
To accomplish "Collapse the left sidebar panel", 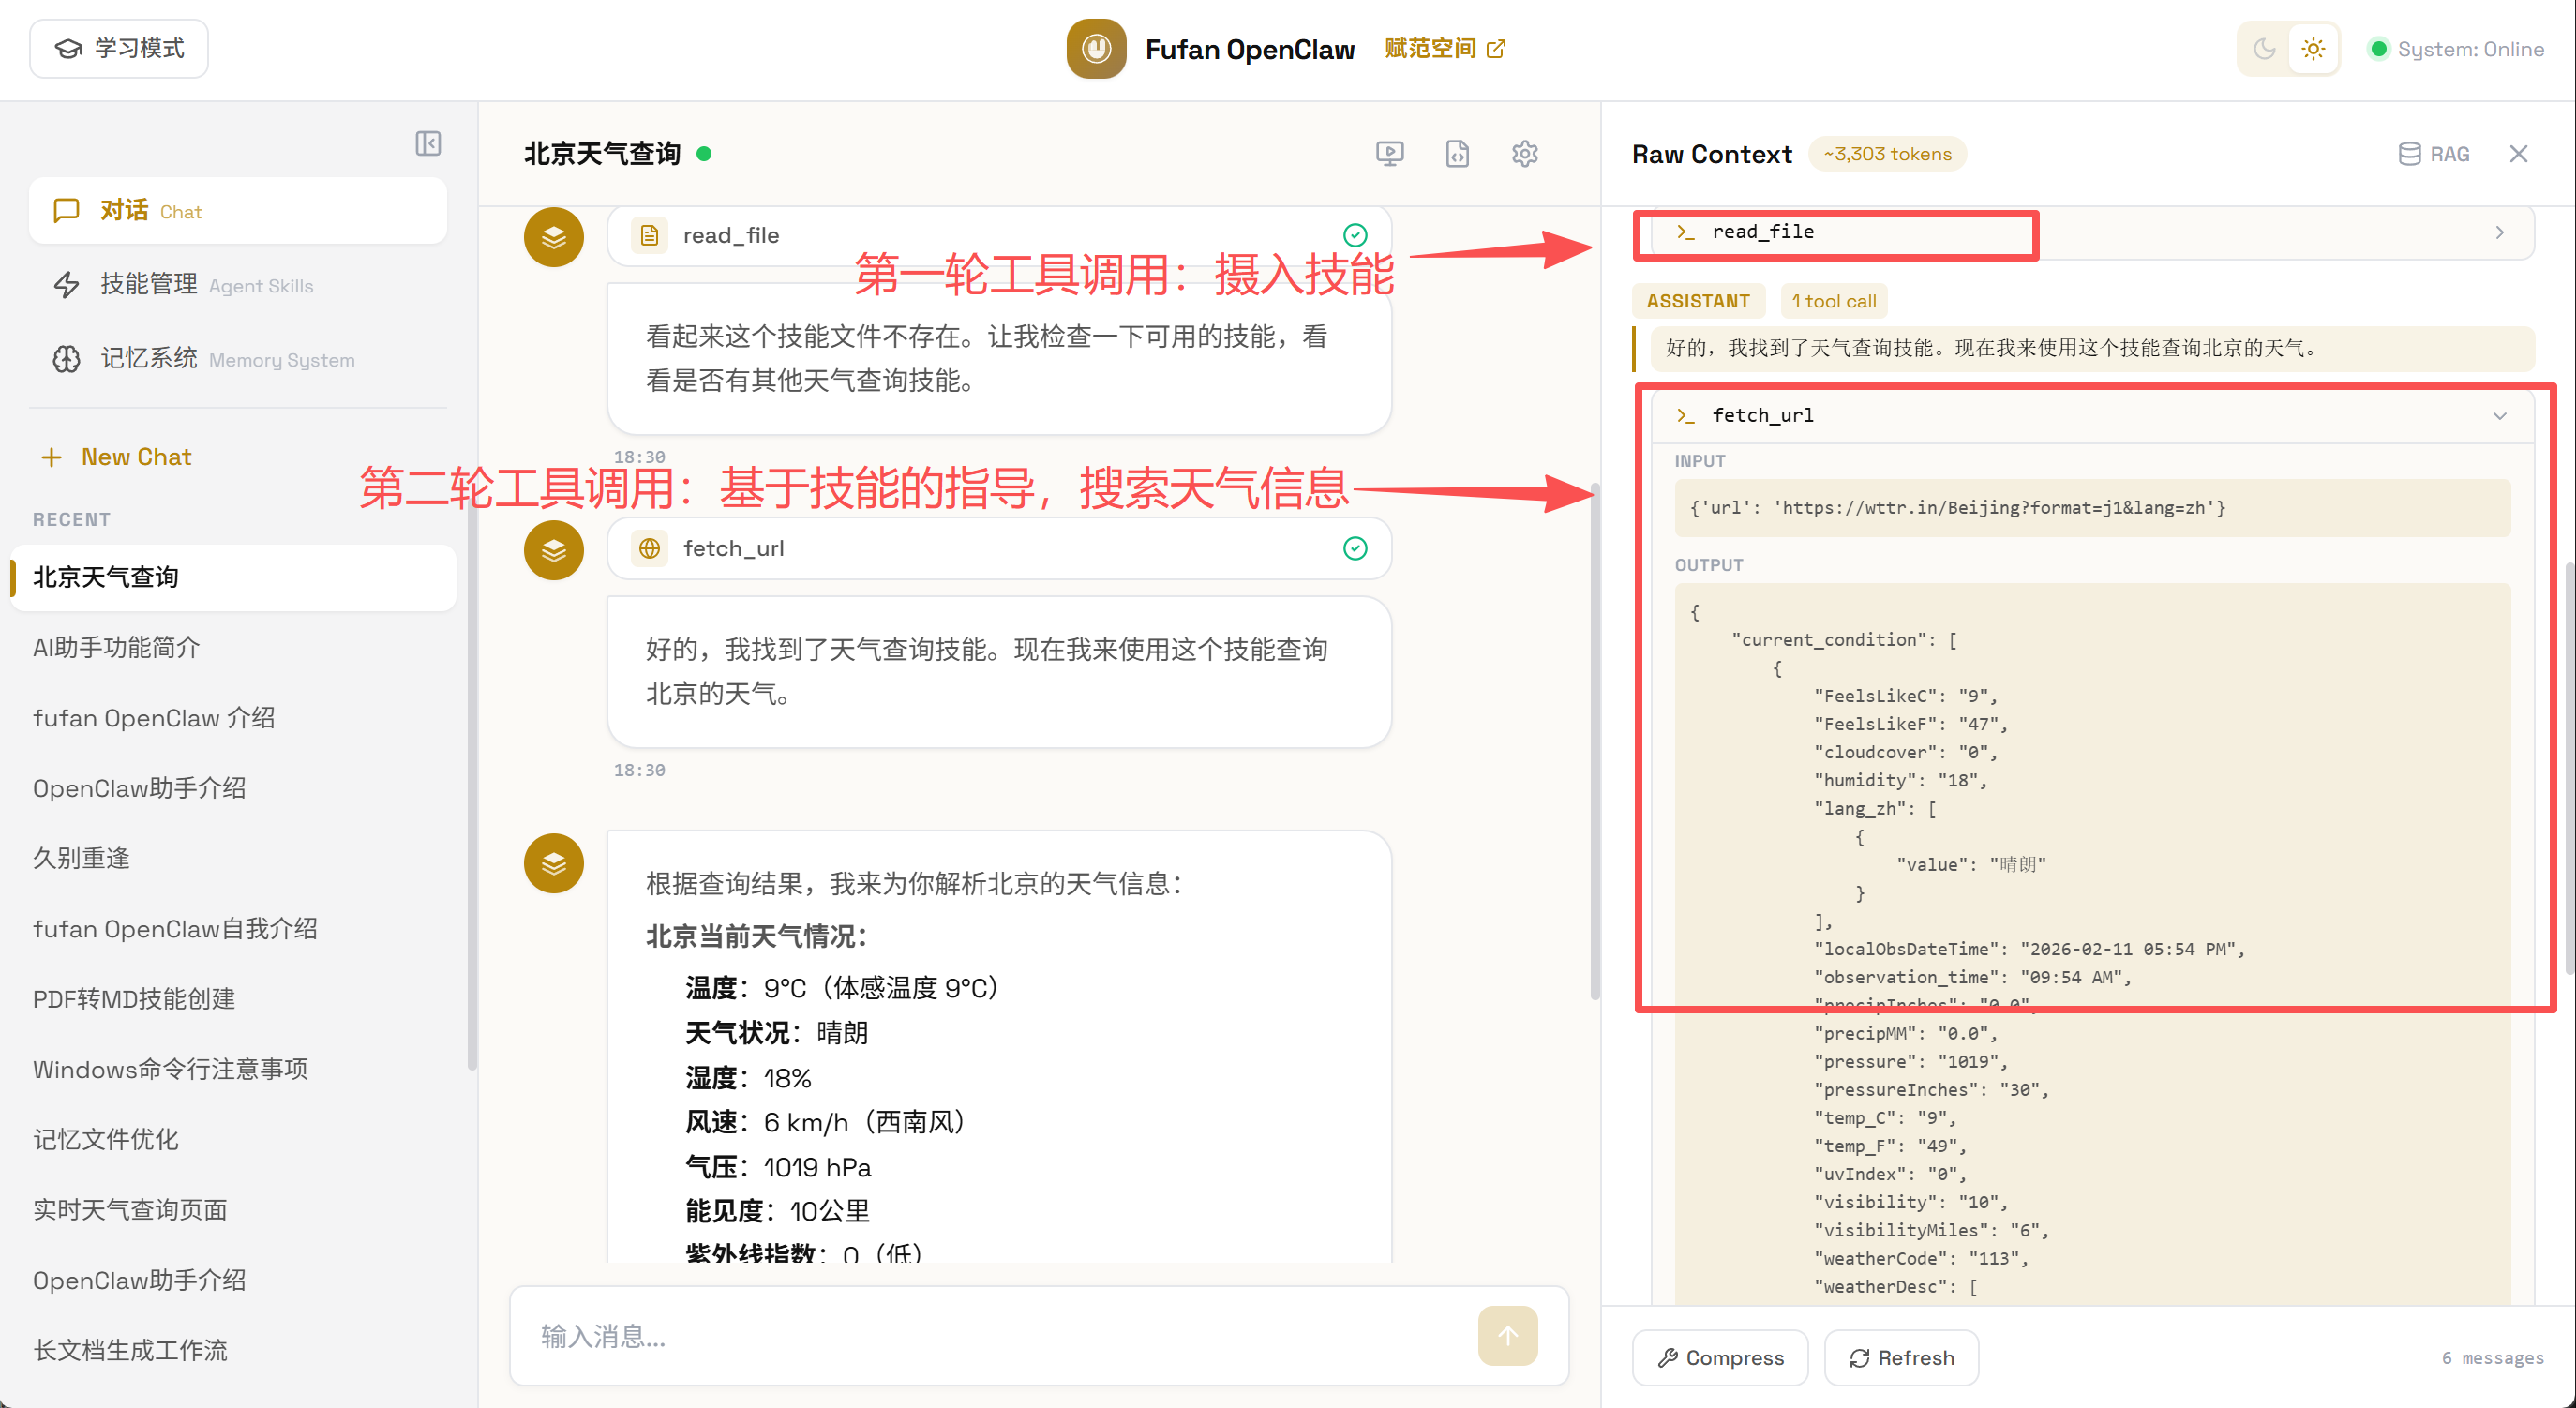I will click(x=428, y=144).
